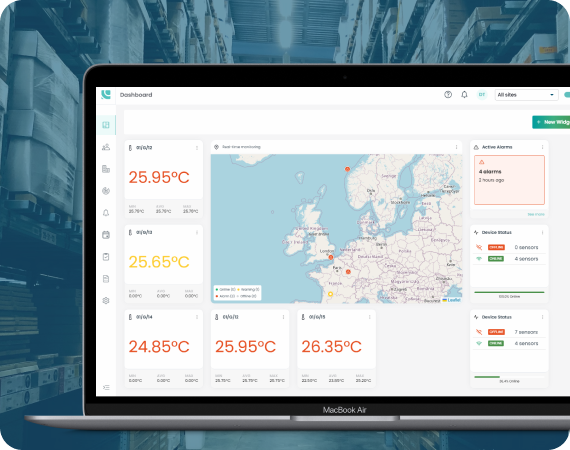Open the options menu of the 24.85°C widget
Screen dimensions: 570x450
197,317
